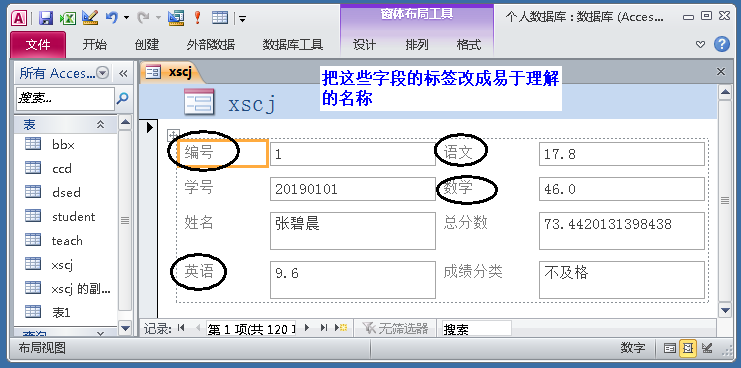
Task: Close the xscj form with the X button
Action: (721, 72)
